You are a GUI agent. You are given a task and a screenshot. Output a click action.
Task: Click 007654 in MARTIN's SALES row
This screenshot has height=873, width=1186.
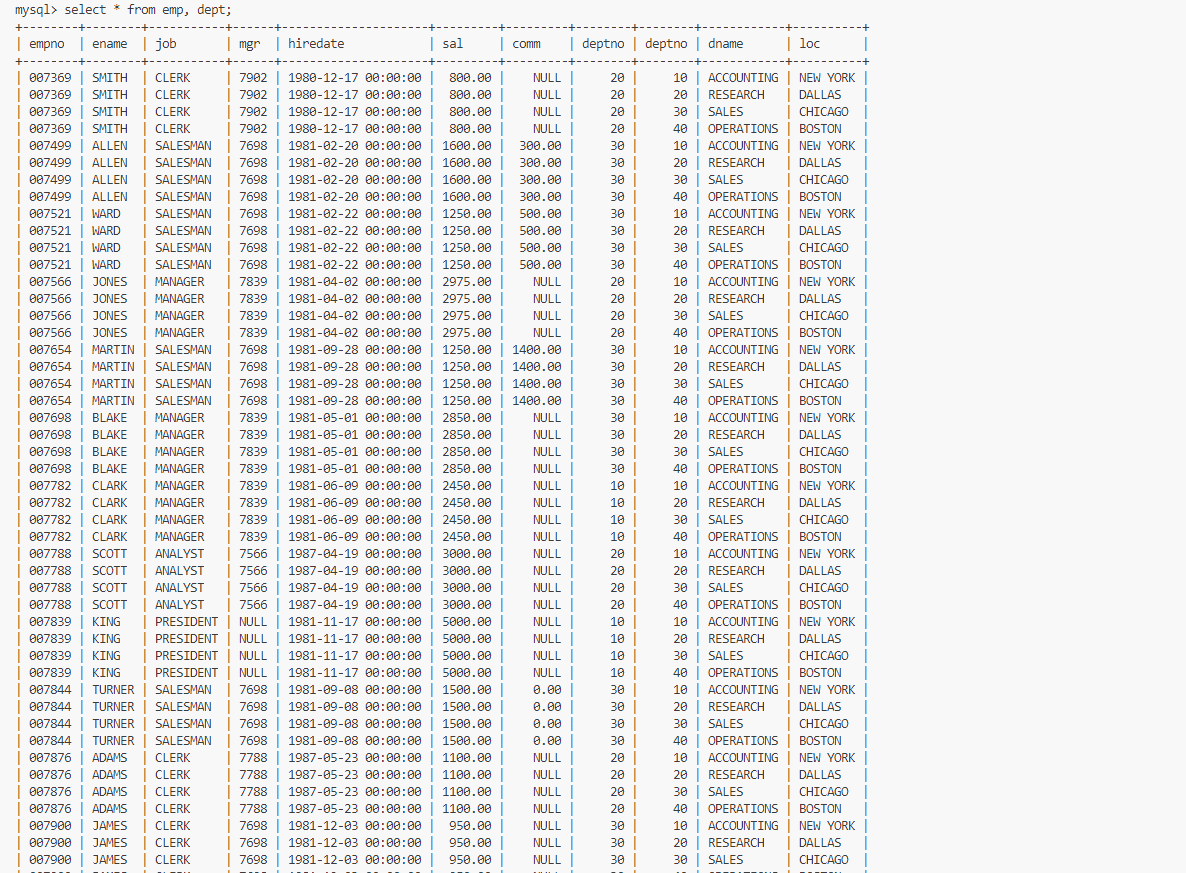50,384
